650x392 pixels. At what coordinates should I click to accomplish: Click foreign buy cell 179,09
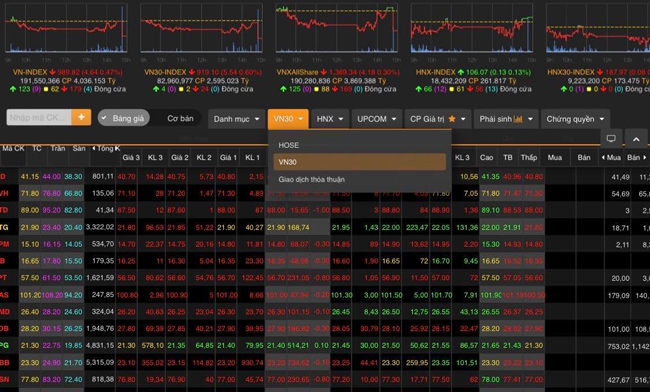coord(619,296)
